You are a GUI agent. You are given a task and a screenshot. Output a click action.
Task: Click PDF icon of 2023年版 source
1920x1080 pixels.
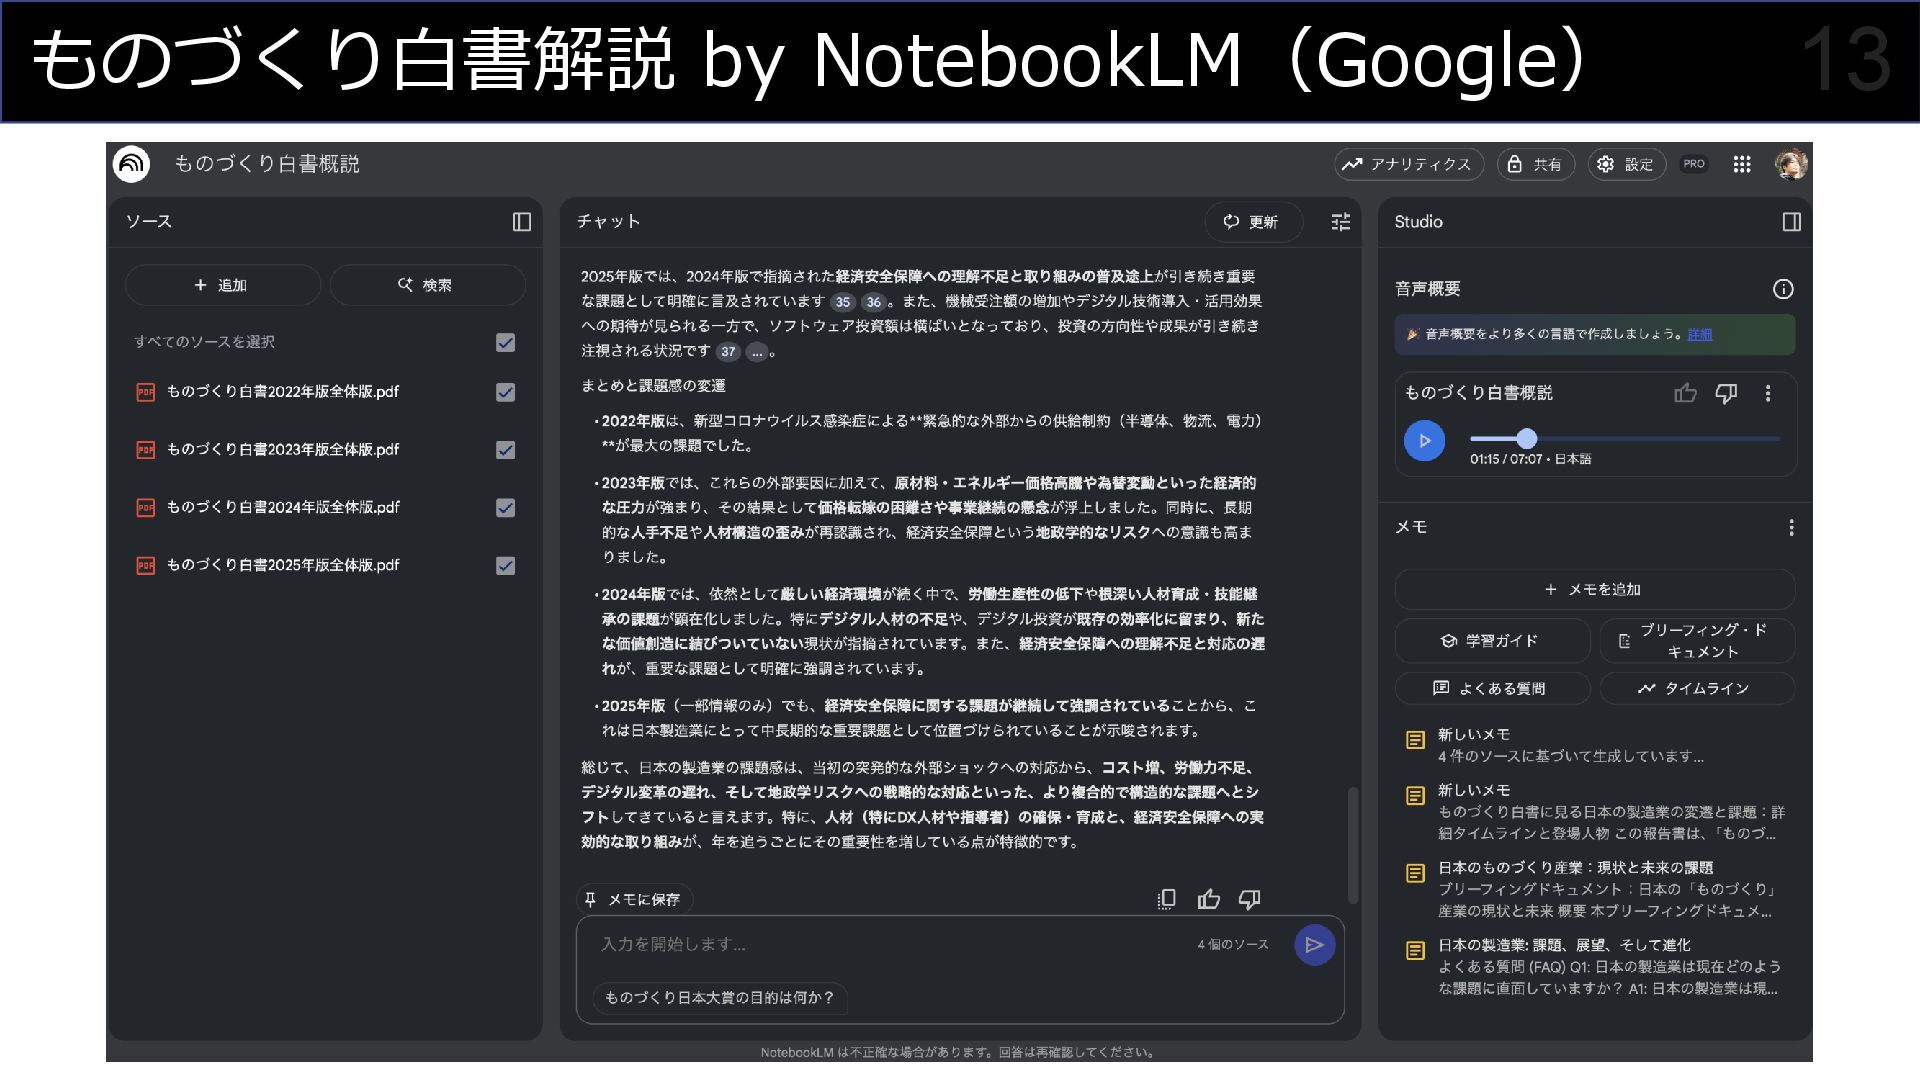(146, 450)
